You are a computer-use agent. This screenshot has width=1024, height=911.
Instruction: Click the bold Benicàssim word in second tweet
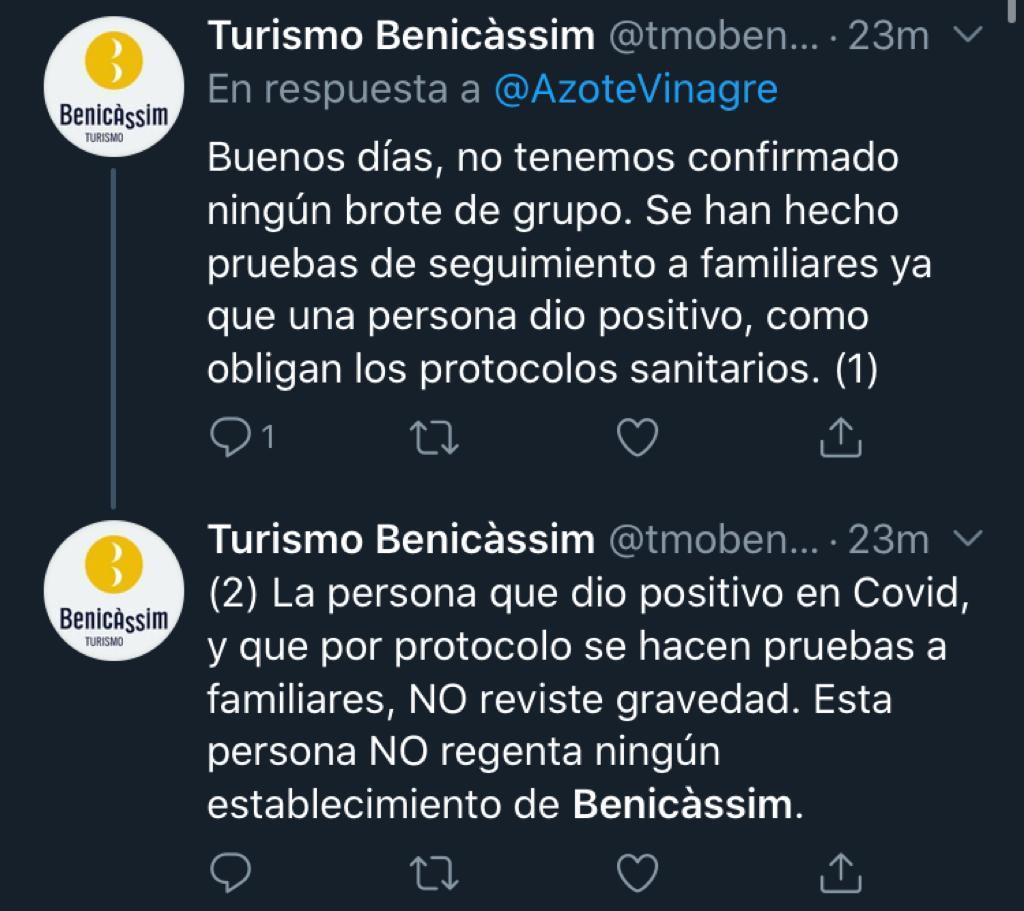(x=685, y=804)
